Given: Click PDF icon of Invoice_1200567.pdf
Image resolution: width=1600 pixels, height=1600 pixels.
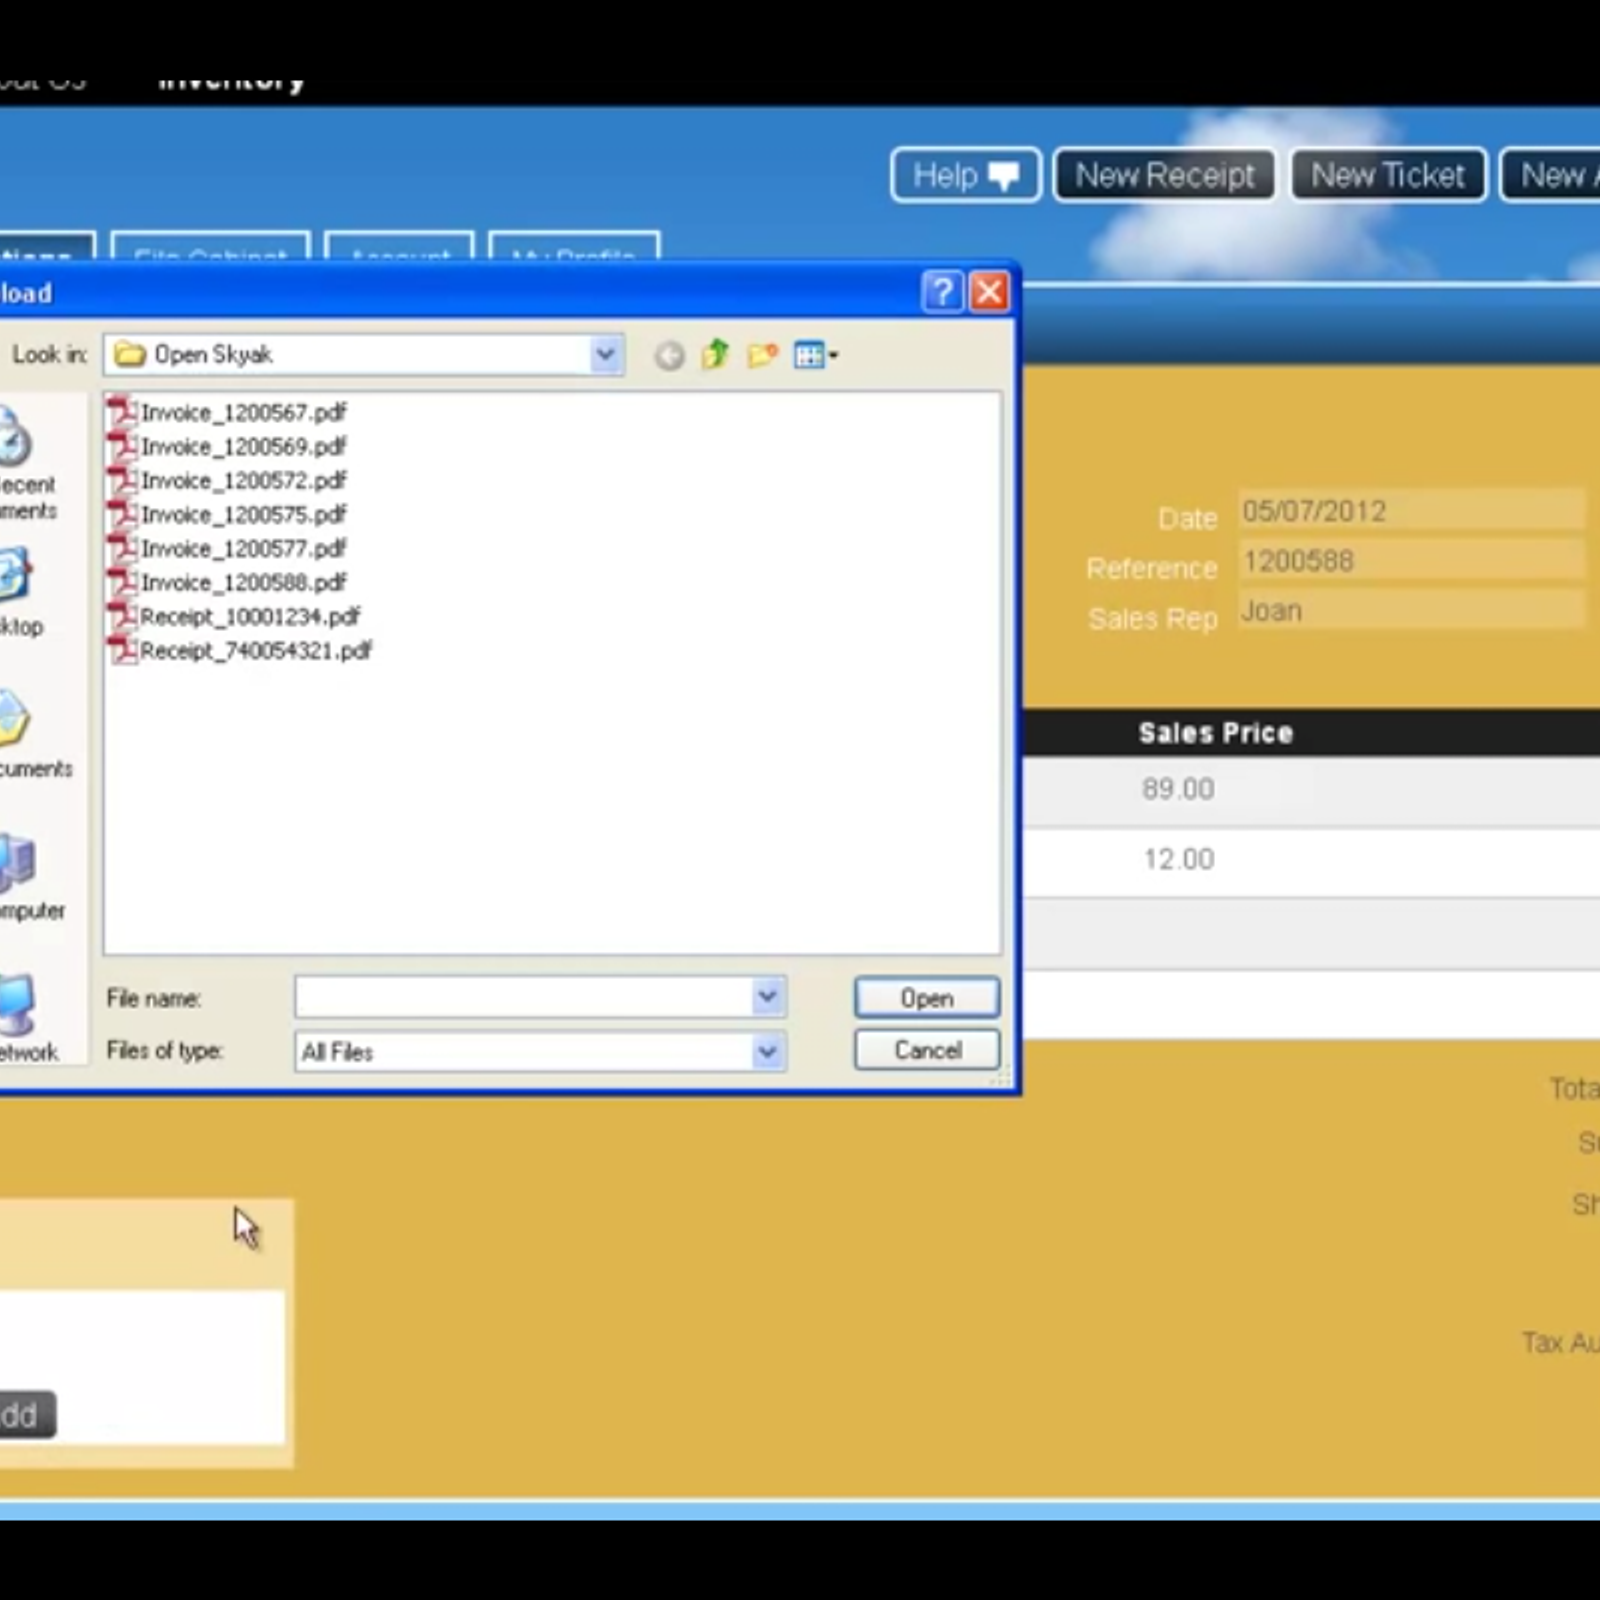Looking at the screenshot, I should tap(122, 412).
